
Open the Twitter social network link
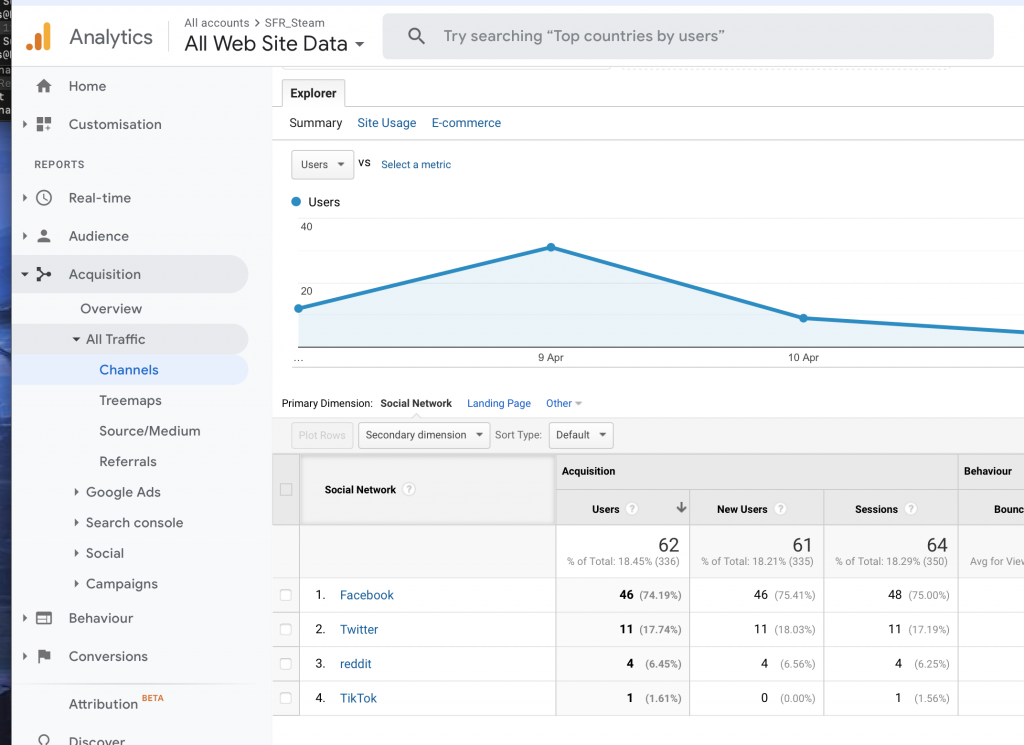point(359,629)
